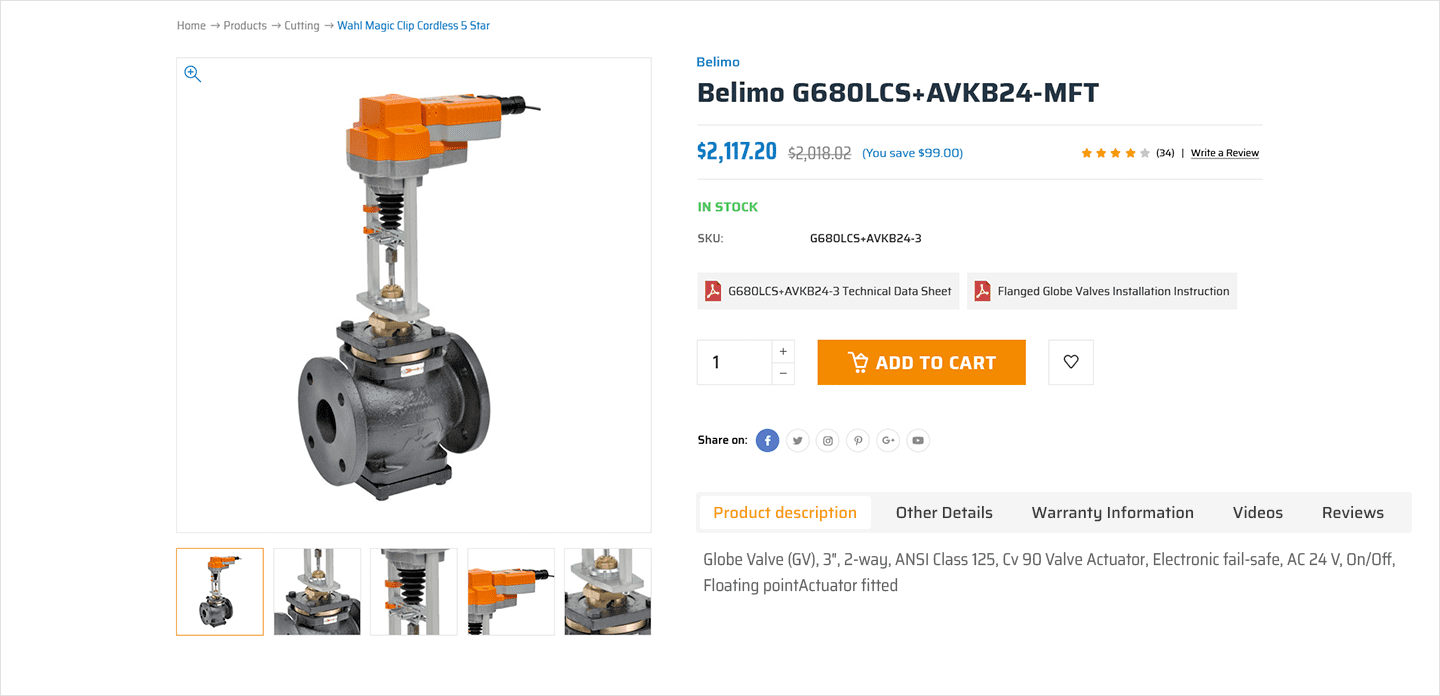Switch to the Other Details tab

(x=944, y=512)
